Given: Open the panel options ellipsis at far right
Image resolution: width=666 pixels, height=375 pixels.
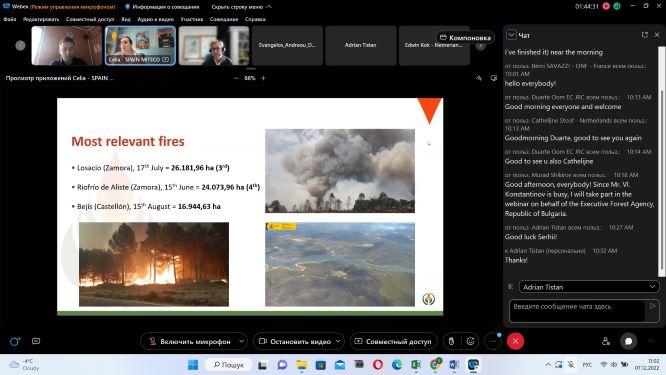Looking at the screenshot, I should [x=651, y=341].
